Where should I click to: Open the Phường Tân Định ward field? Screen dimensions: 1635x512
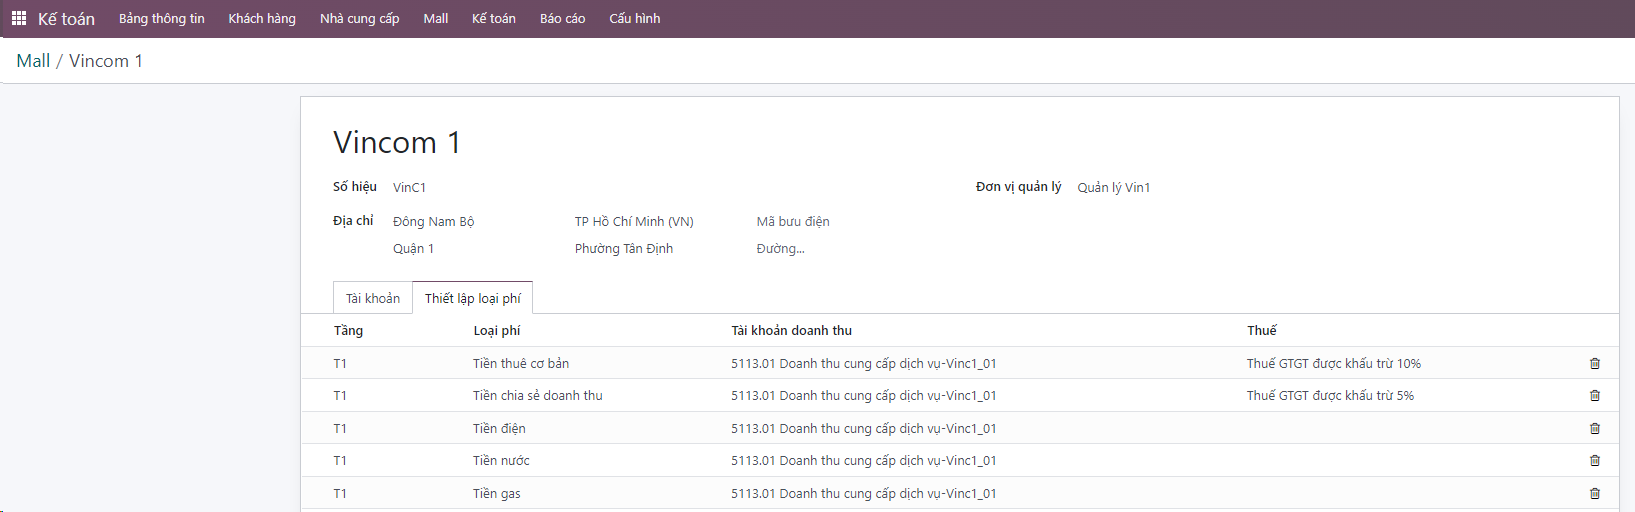[x=624, y=248]
